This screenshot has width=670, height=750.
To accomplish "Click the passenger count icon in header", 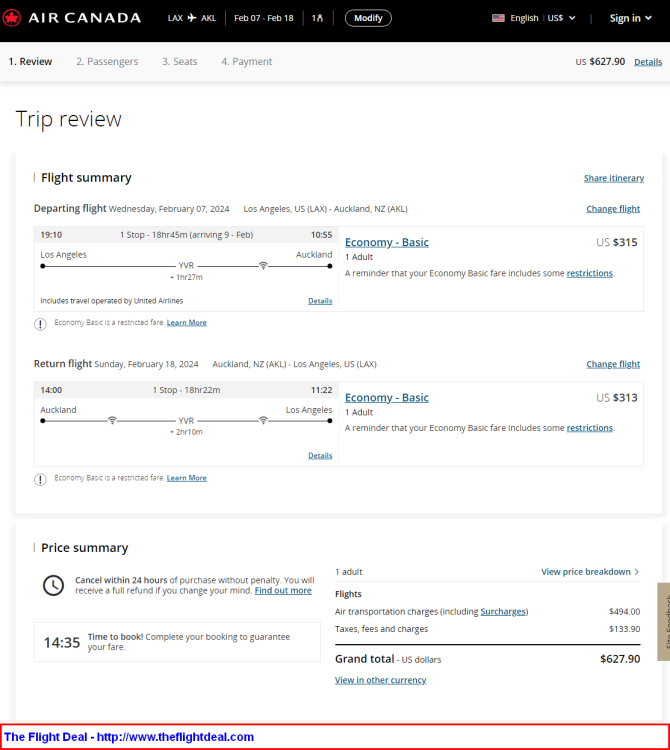I will [x=318, y=18].
